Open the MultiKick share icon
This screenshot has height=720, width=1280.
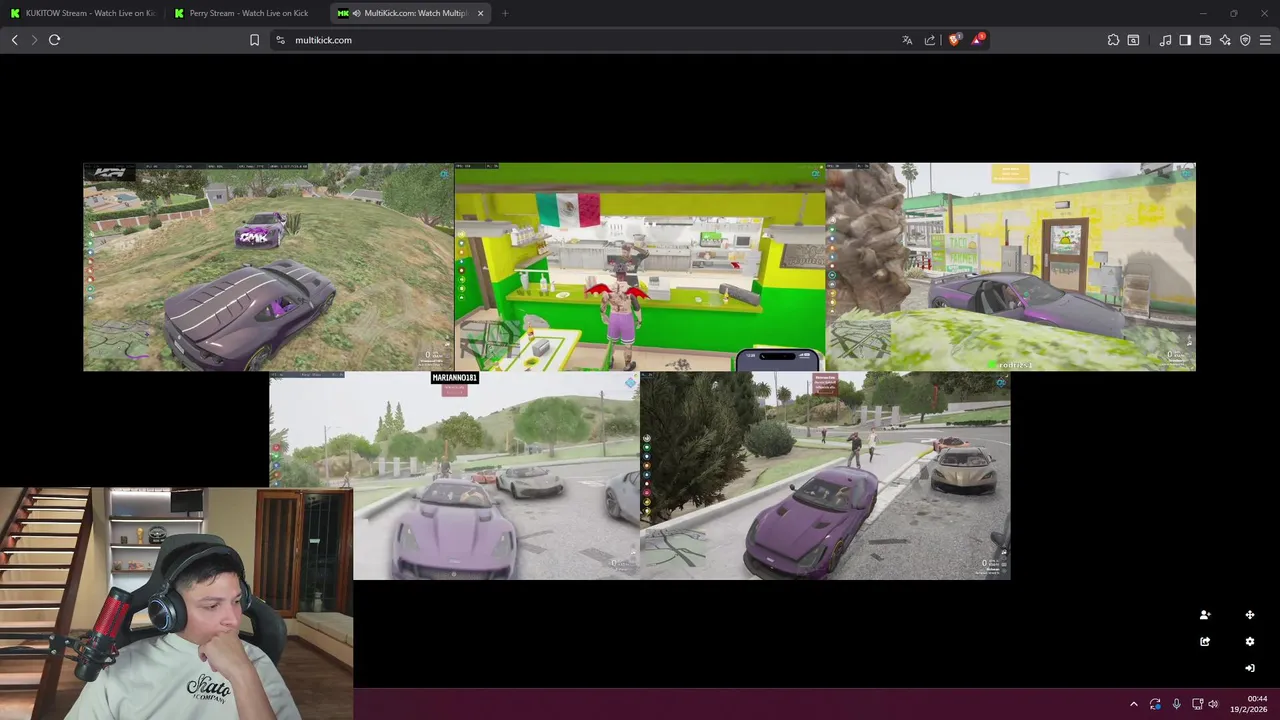click(x=1205, y=642)
